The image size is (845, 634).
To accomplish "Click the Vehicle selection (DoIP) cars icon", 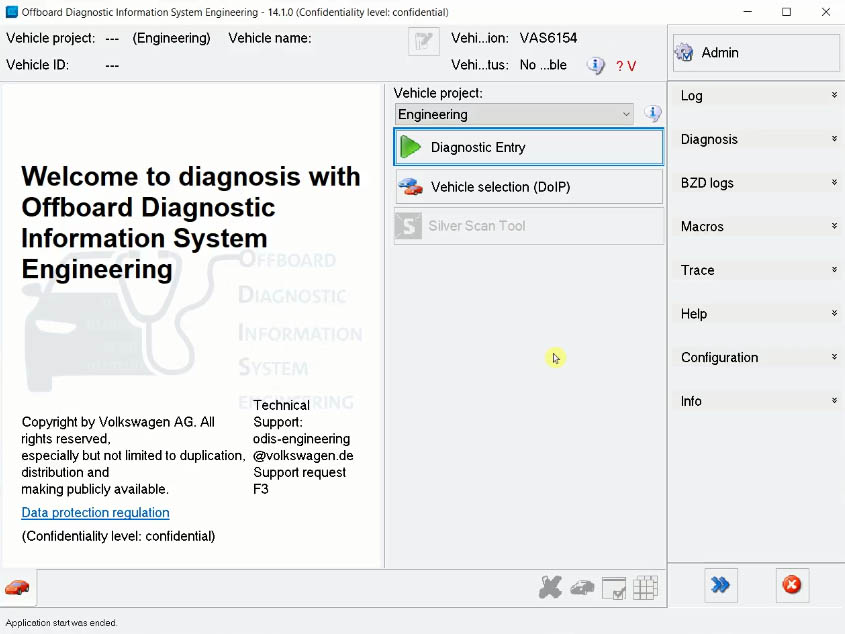I will (410, 187).
